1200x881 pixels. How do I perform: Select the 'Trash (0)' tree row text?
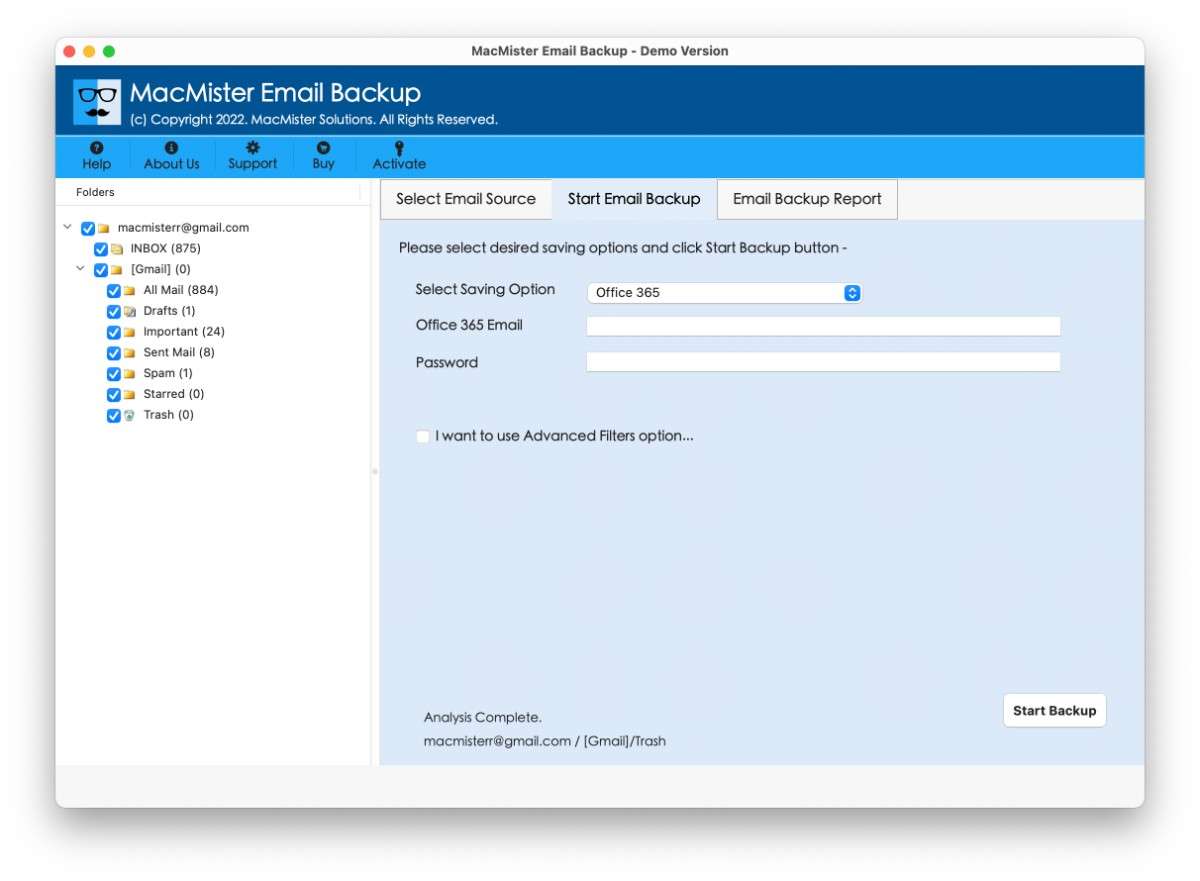tap(169, 415)
